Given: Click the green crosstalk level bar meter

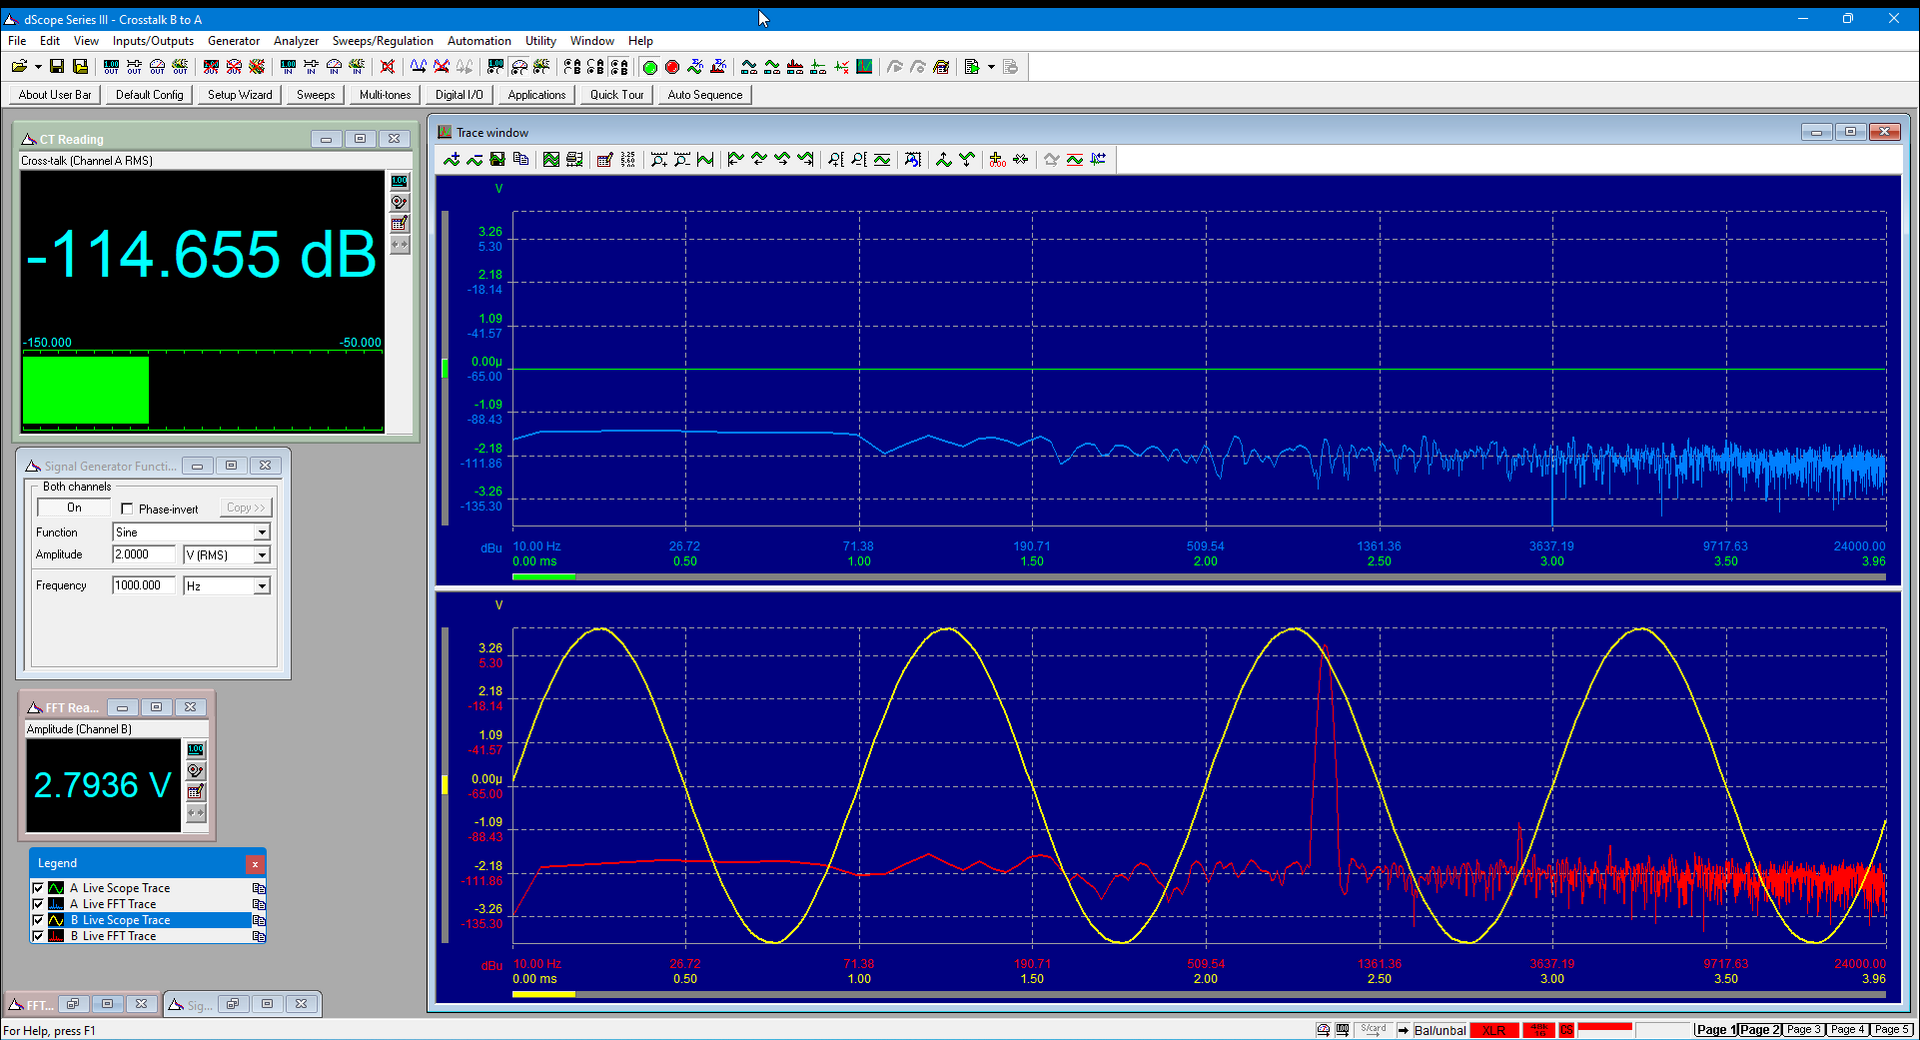Looking at the screenshot, I should pos(86,390).
